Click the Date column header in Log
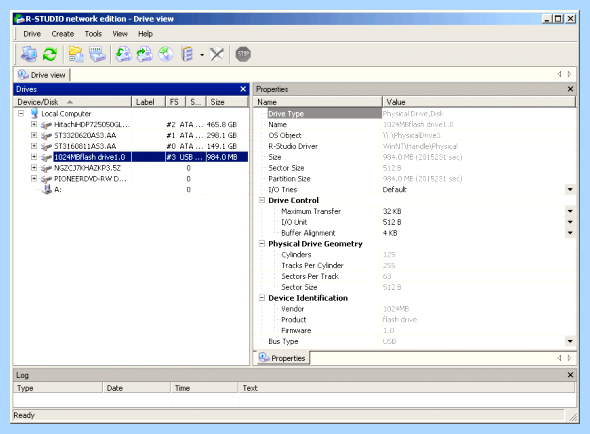Screen dimensions: 590x434 137,388
